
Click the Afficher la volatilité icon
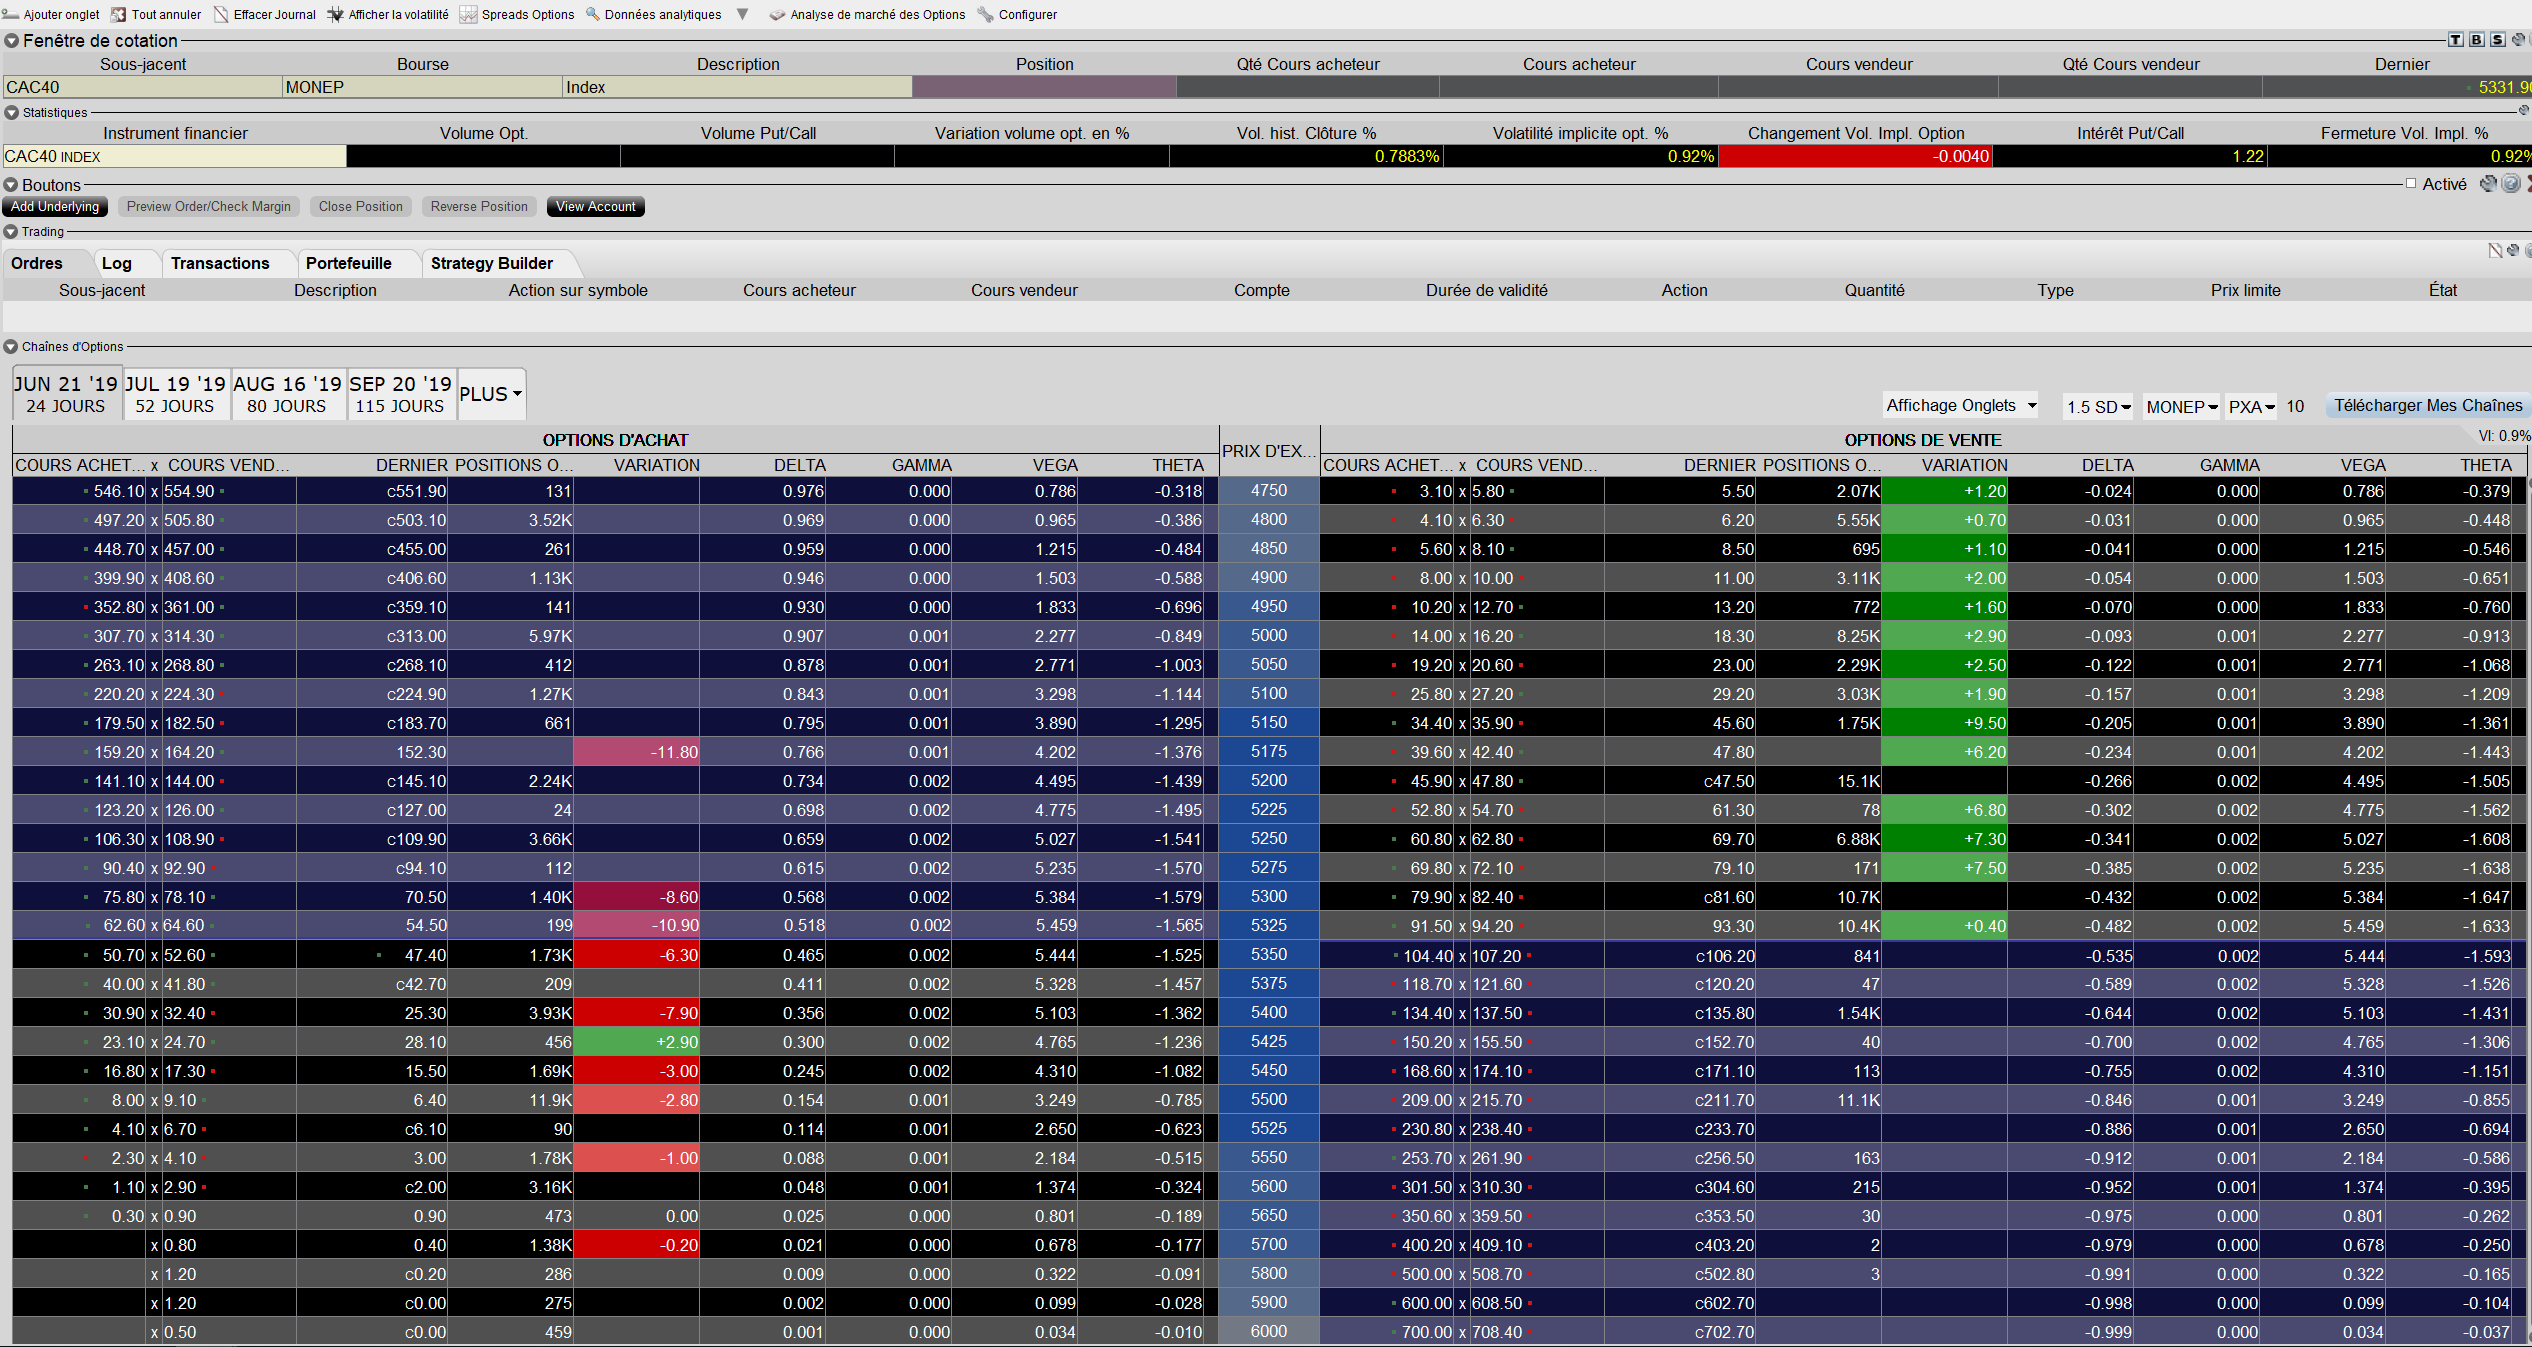(x=335, y=14)
